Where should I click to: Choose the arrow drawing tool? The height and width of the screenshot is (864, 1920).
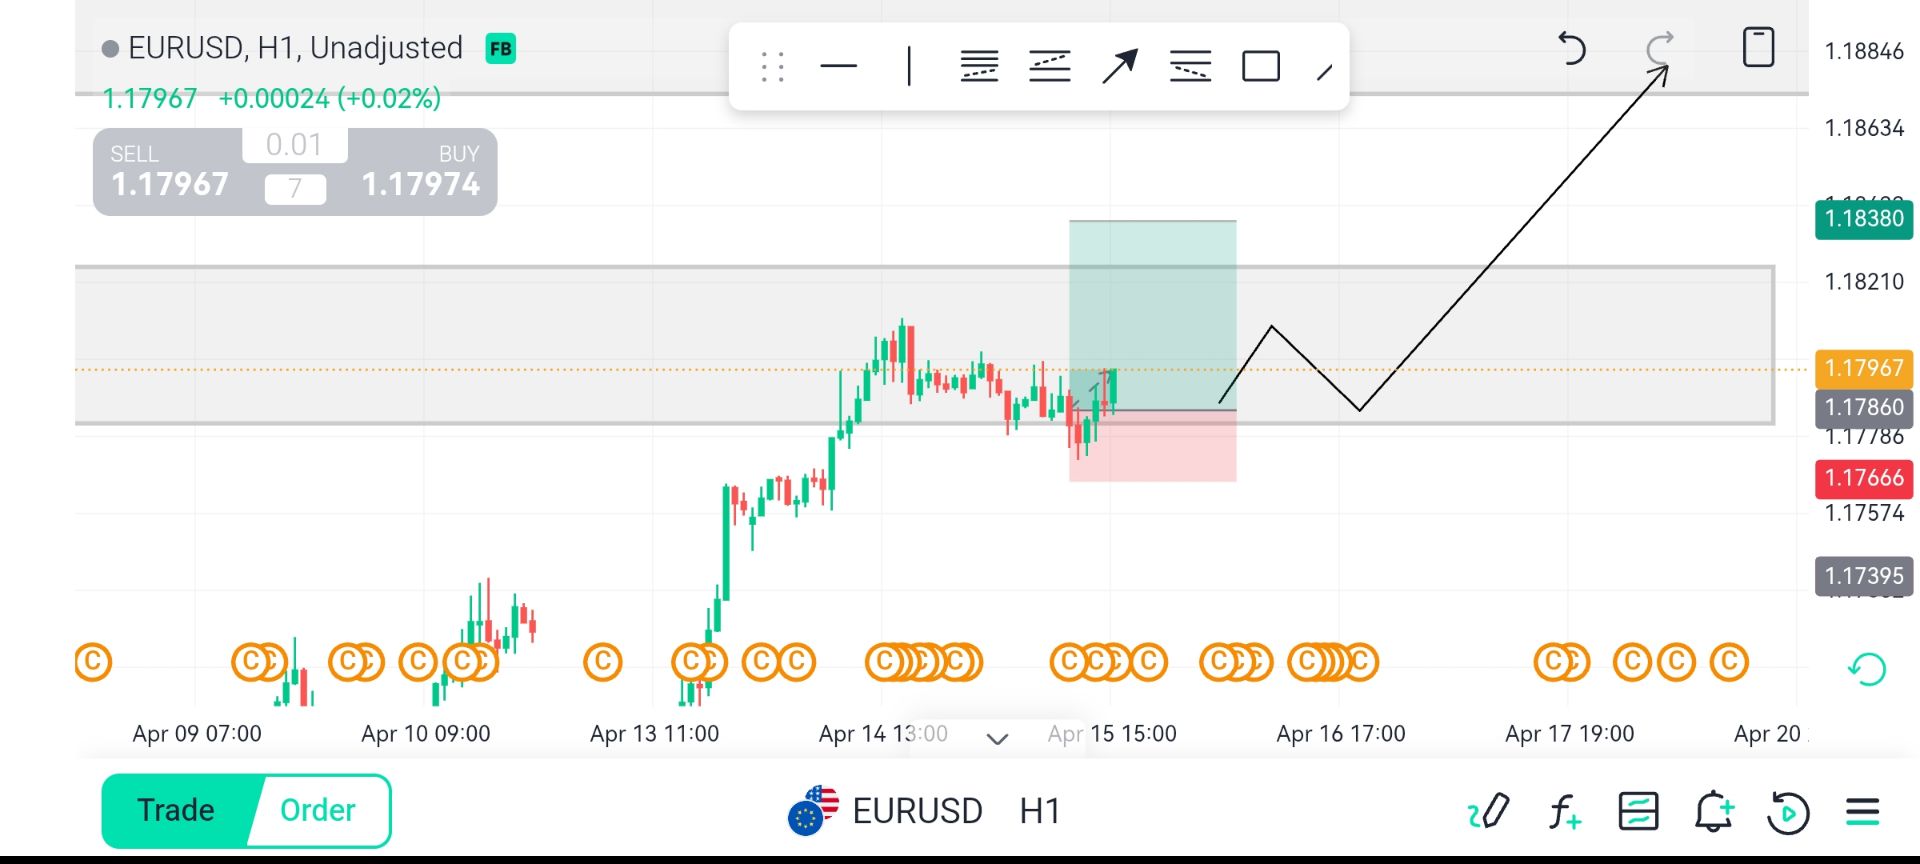point(1119,67)
